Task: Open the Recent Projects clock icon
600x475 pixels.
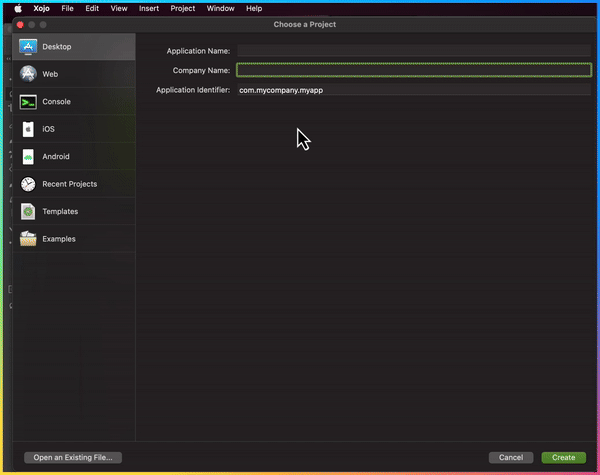Action: [x=28, y=184]
